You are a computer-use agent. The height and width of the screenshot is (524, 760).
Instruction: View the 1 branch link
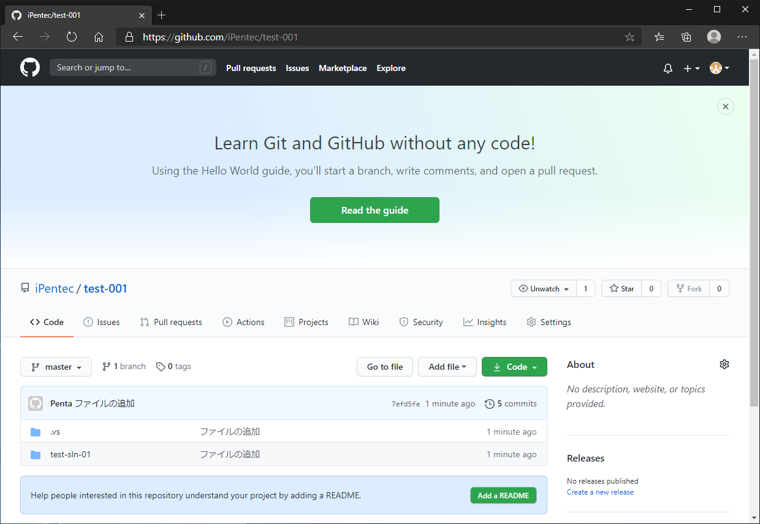[x=124, y=366]
